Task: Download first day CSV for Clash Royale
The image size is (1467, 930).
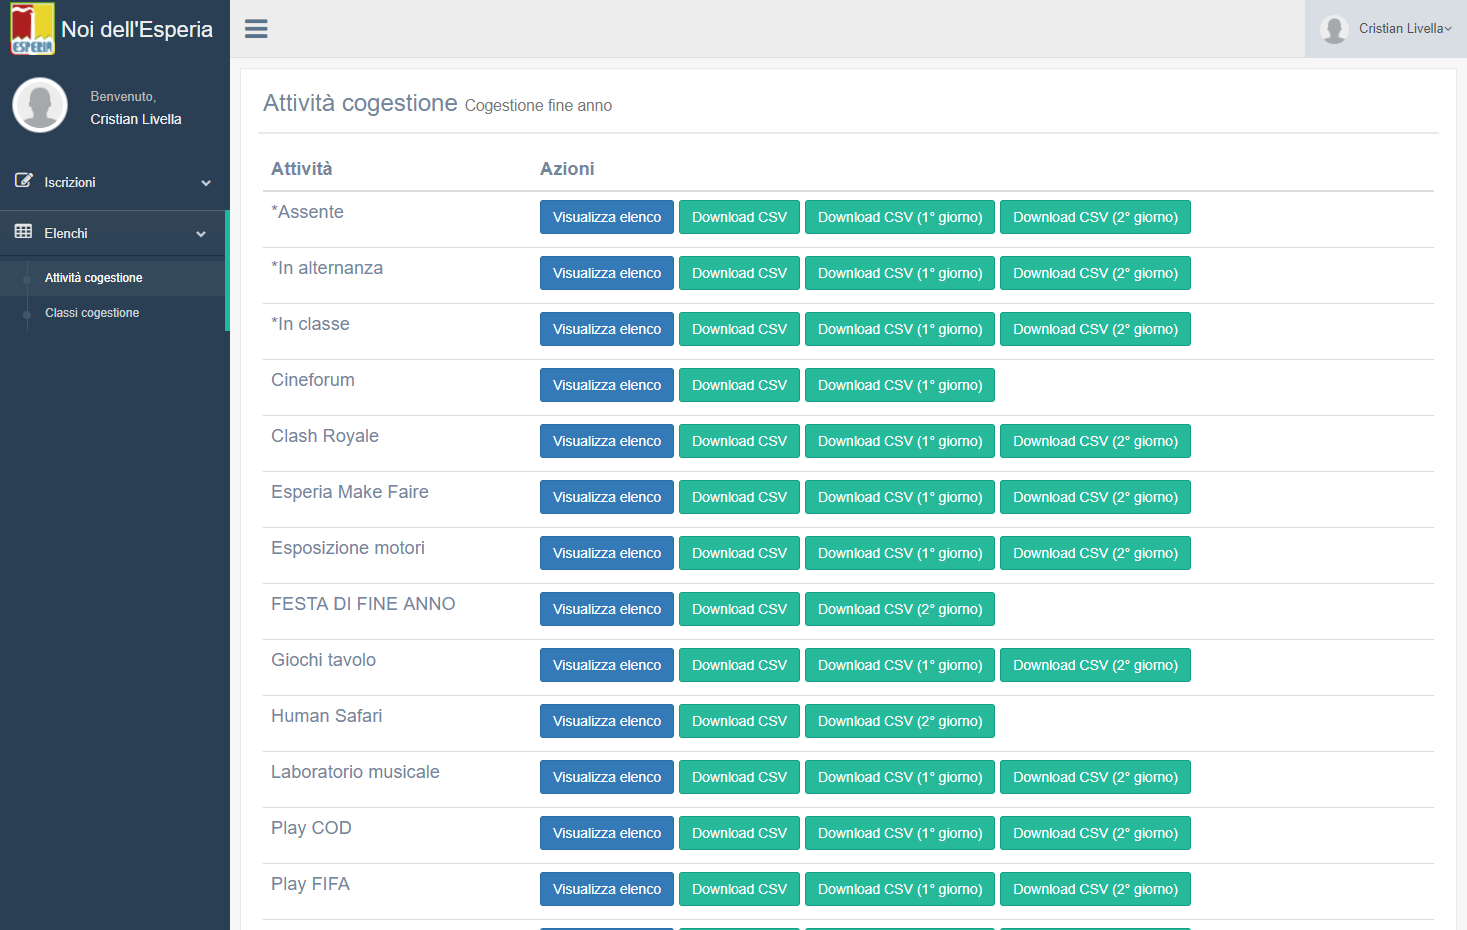Action: [899, 441]
